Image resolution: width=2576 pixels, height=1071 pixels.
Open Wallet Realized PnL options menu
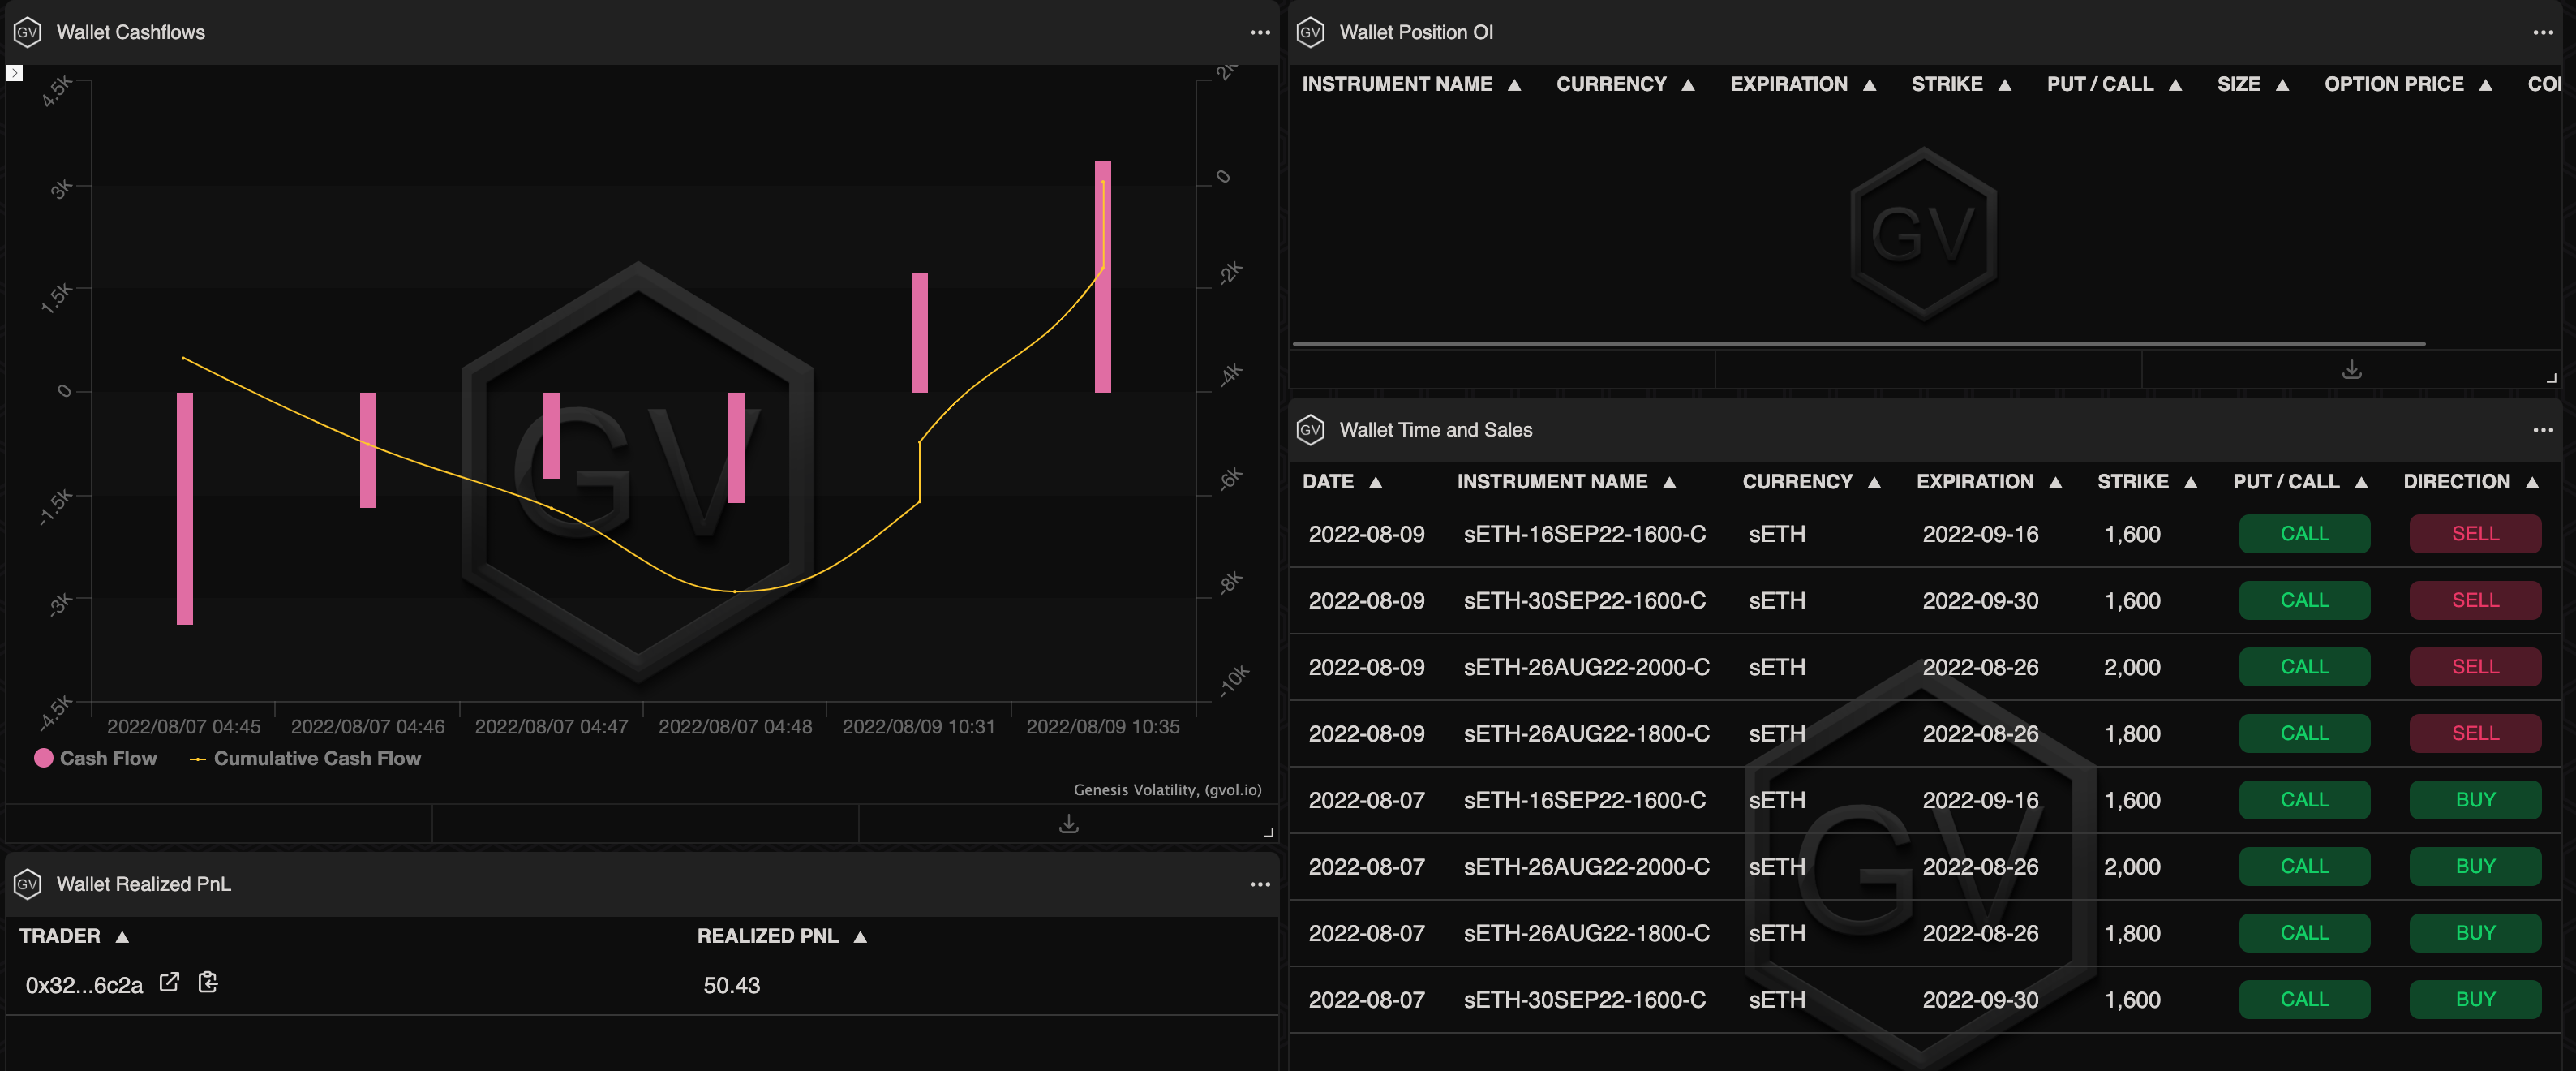click(x=1259, y=884)
